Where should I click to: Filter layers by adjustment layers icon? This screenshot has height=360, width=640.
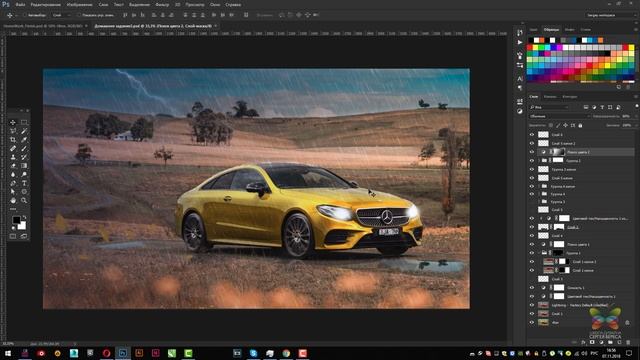[594, 107]
